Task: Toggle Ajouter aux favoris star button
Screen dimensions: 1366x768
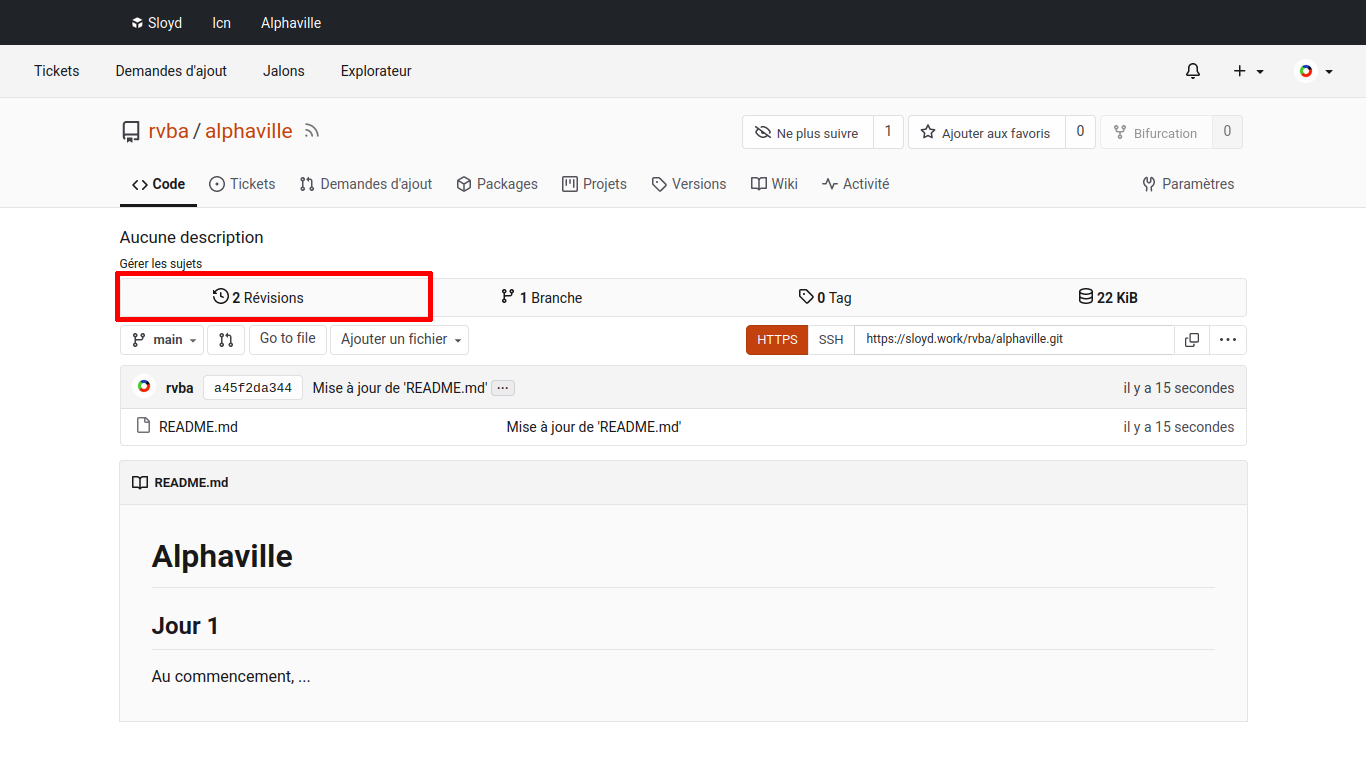Action: 986,133
